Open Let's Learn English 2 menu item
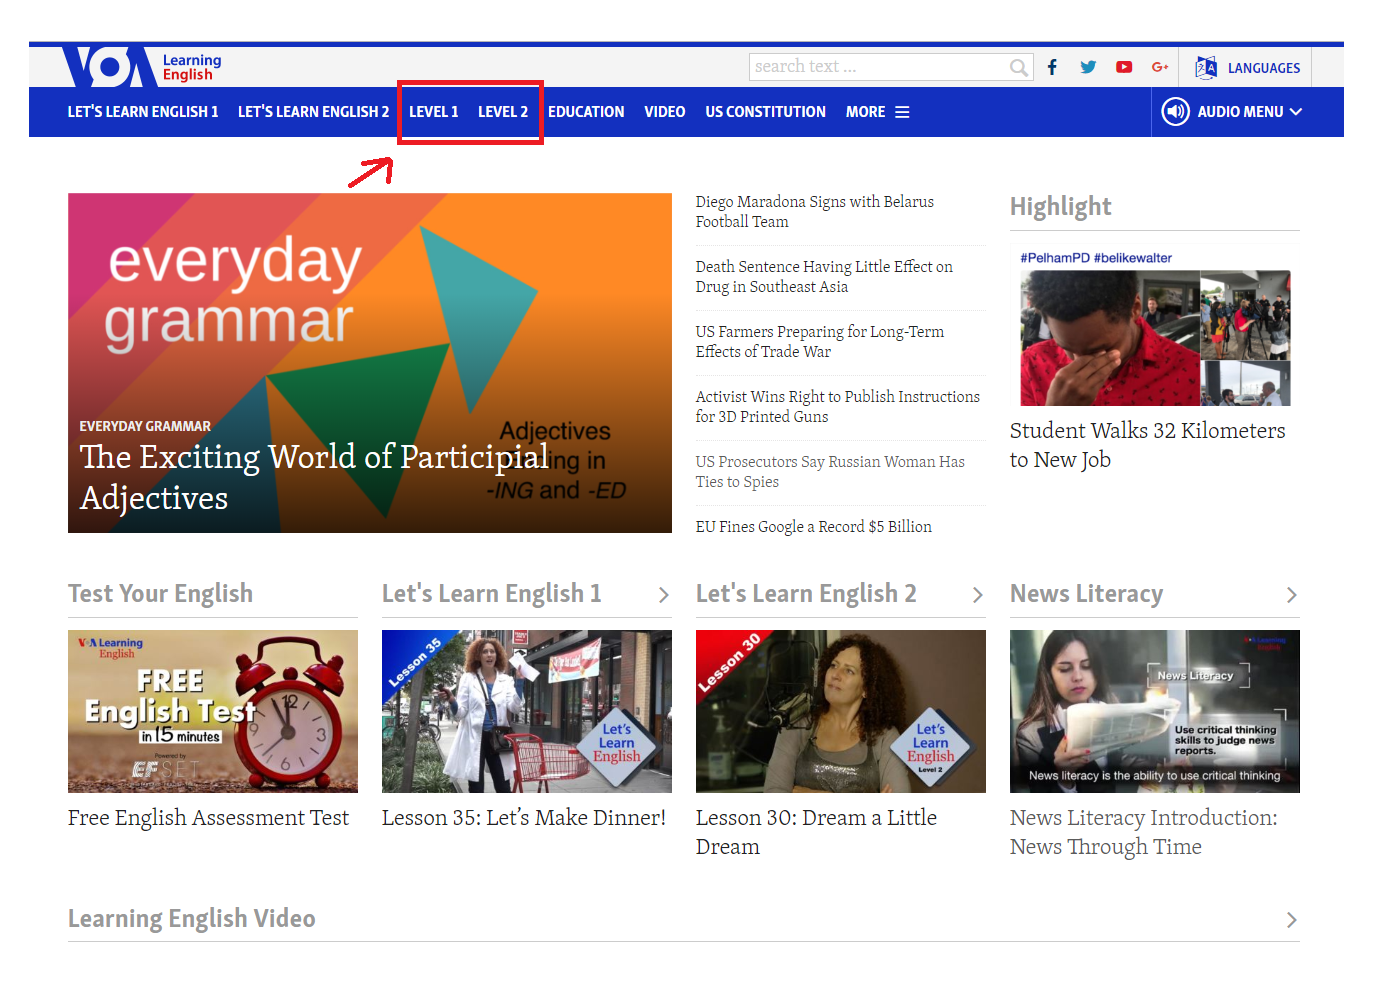Screen dimensions: 1382x998 (x=313, y=112)
